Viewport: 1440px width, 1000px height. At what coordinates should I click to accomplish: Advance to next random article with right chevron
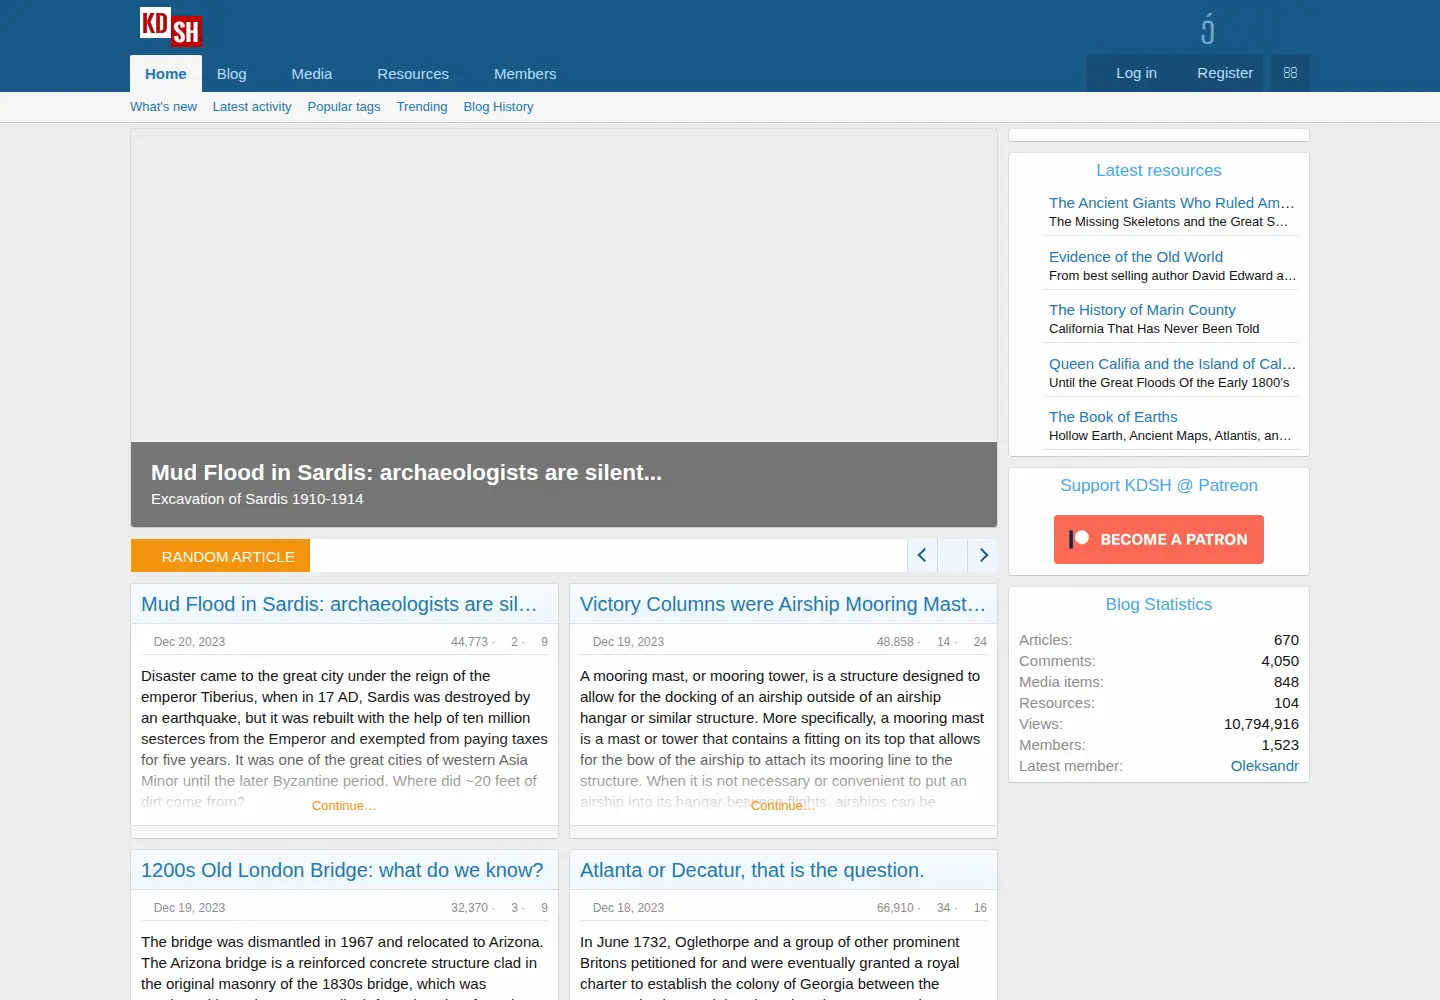[983, 555]
